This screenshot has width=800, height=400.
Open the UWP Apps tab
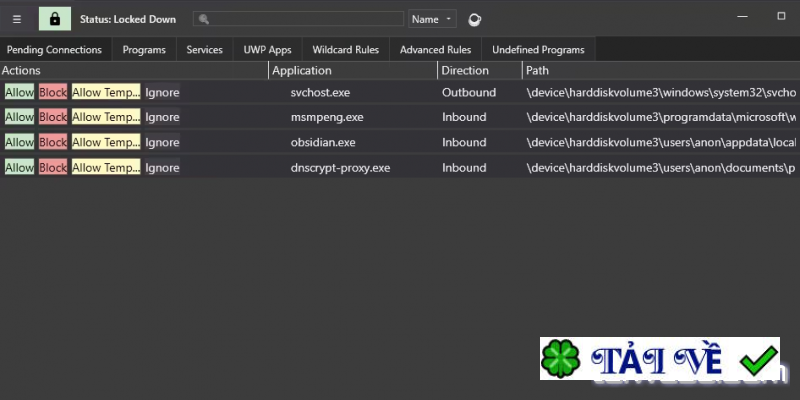(x=267, y=49)
